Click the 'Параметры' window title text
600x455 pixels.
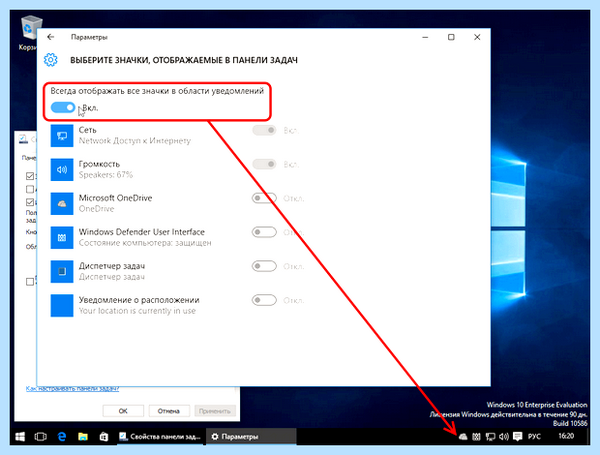point(89,37)
